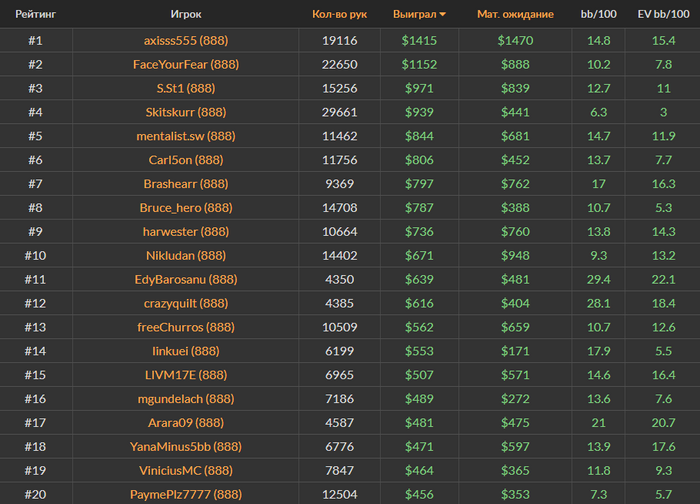Sort by bb/100 column header
Viewport: 700px width, 504px height.
(598, 15)
